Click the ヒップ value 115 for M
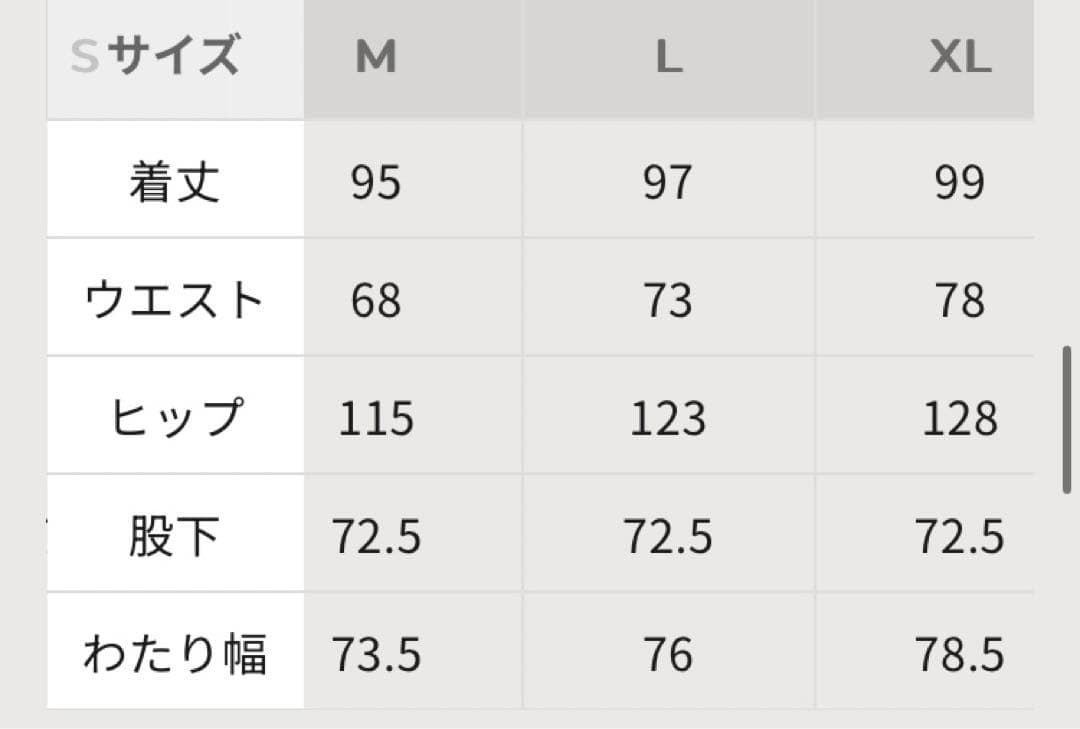 pyautogui.click(x=376, y=419)
